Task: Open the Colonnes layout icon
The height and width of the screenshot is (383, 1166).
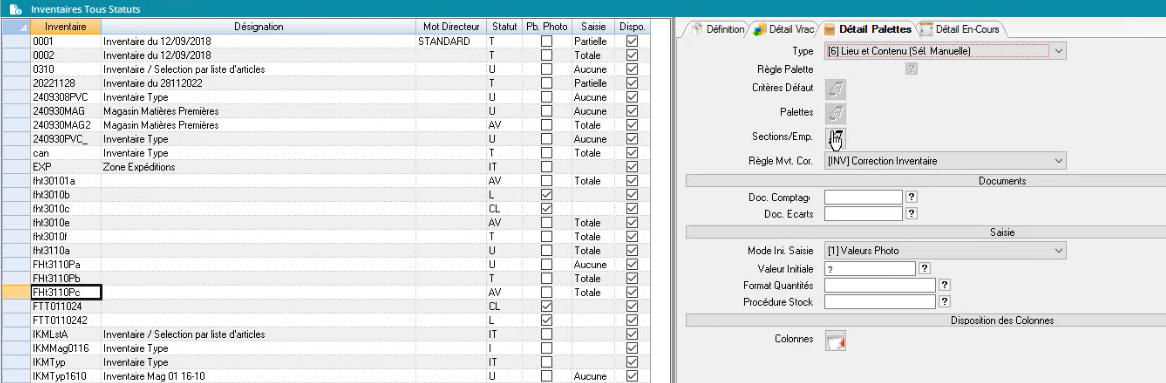Action: tap(836, 340)
